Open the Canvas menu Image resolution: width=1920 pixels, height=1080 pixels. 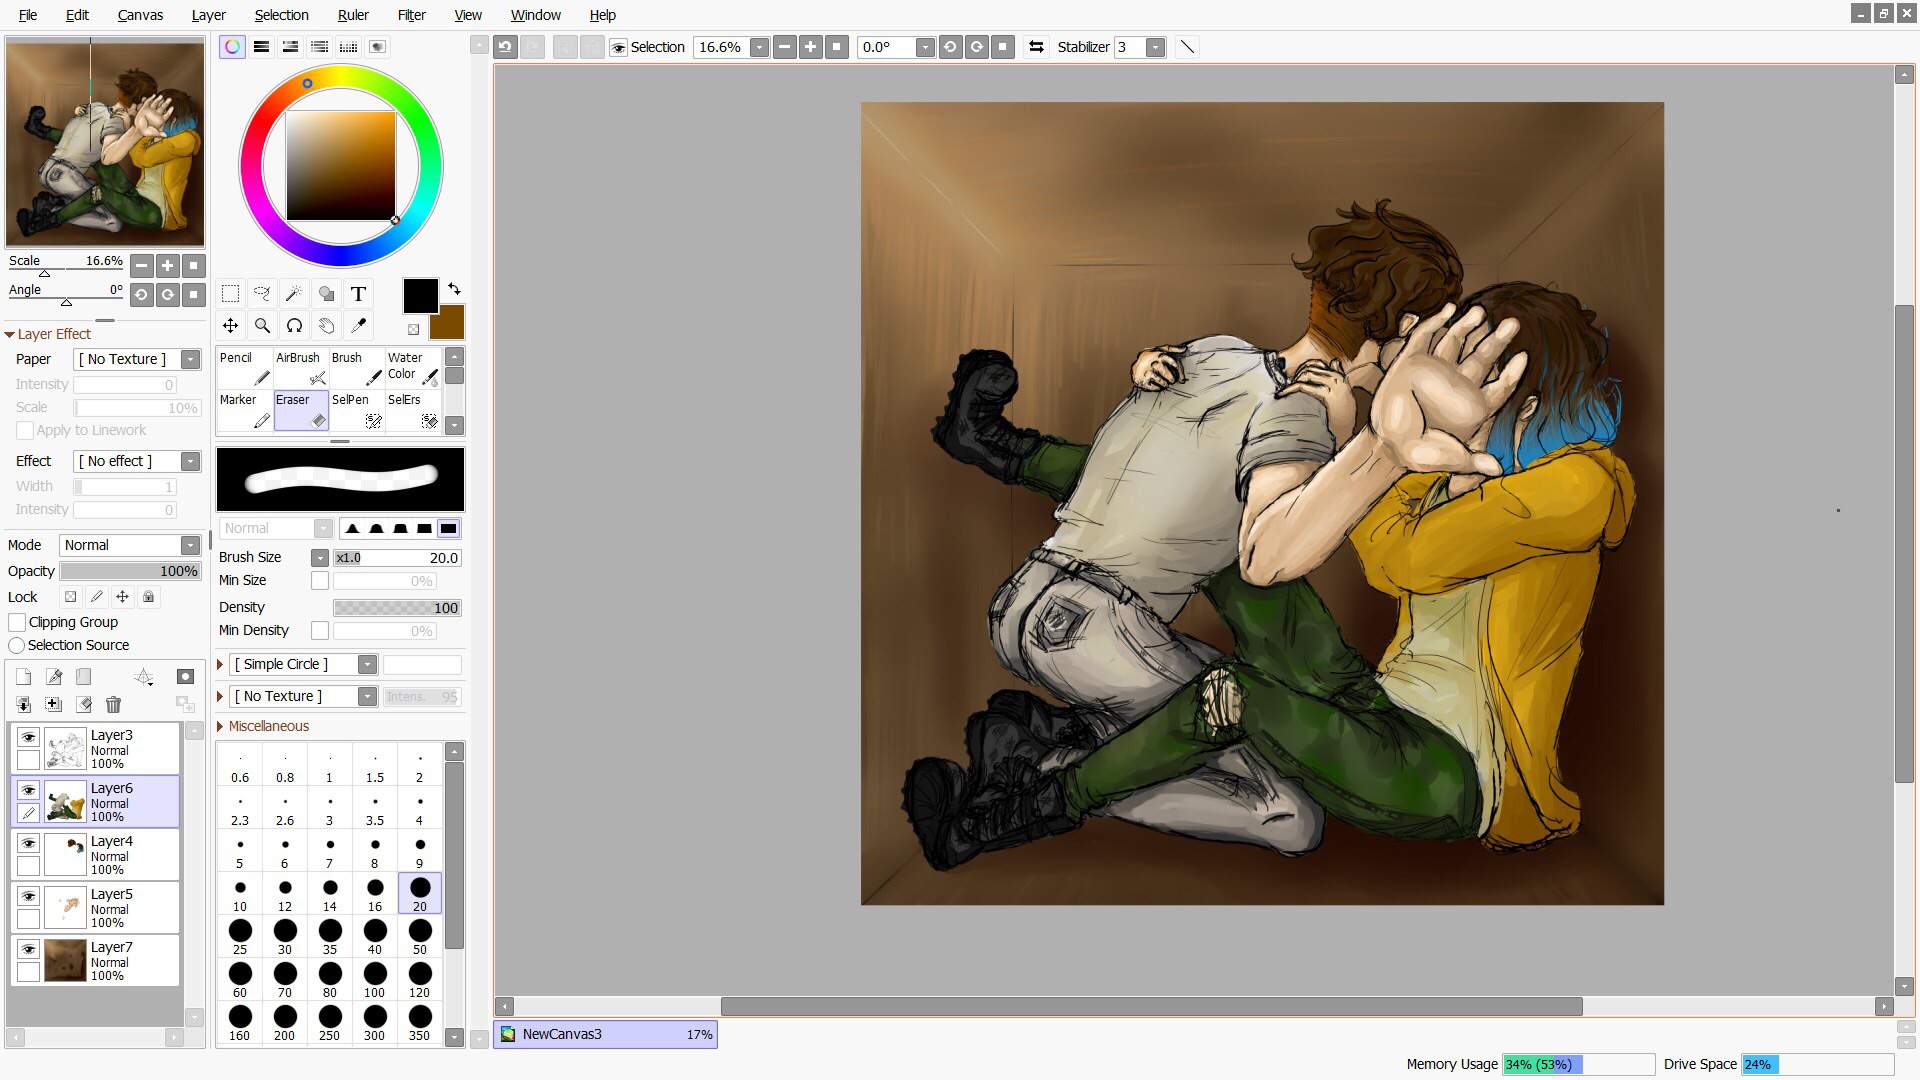[140, 15]
